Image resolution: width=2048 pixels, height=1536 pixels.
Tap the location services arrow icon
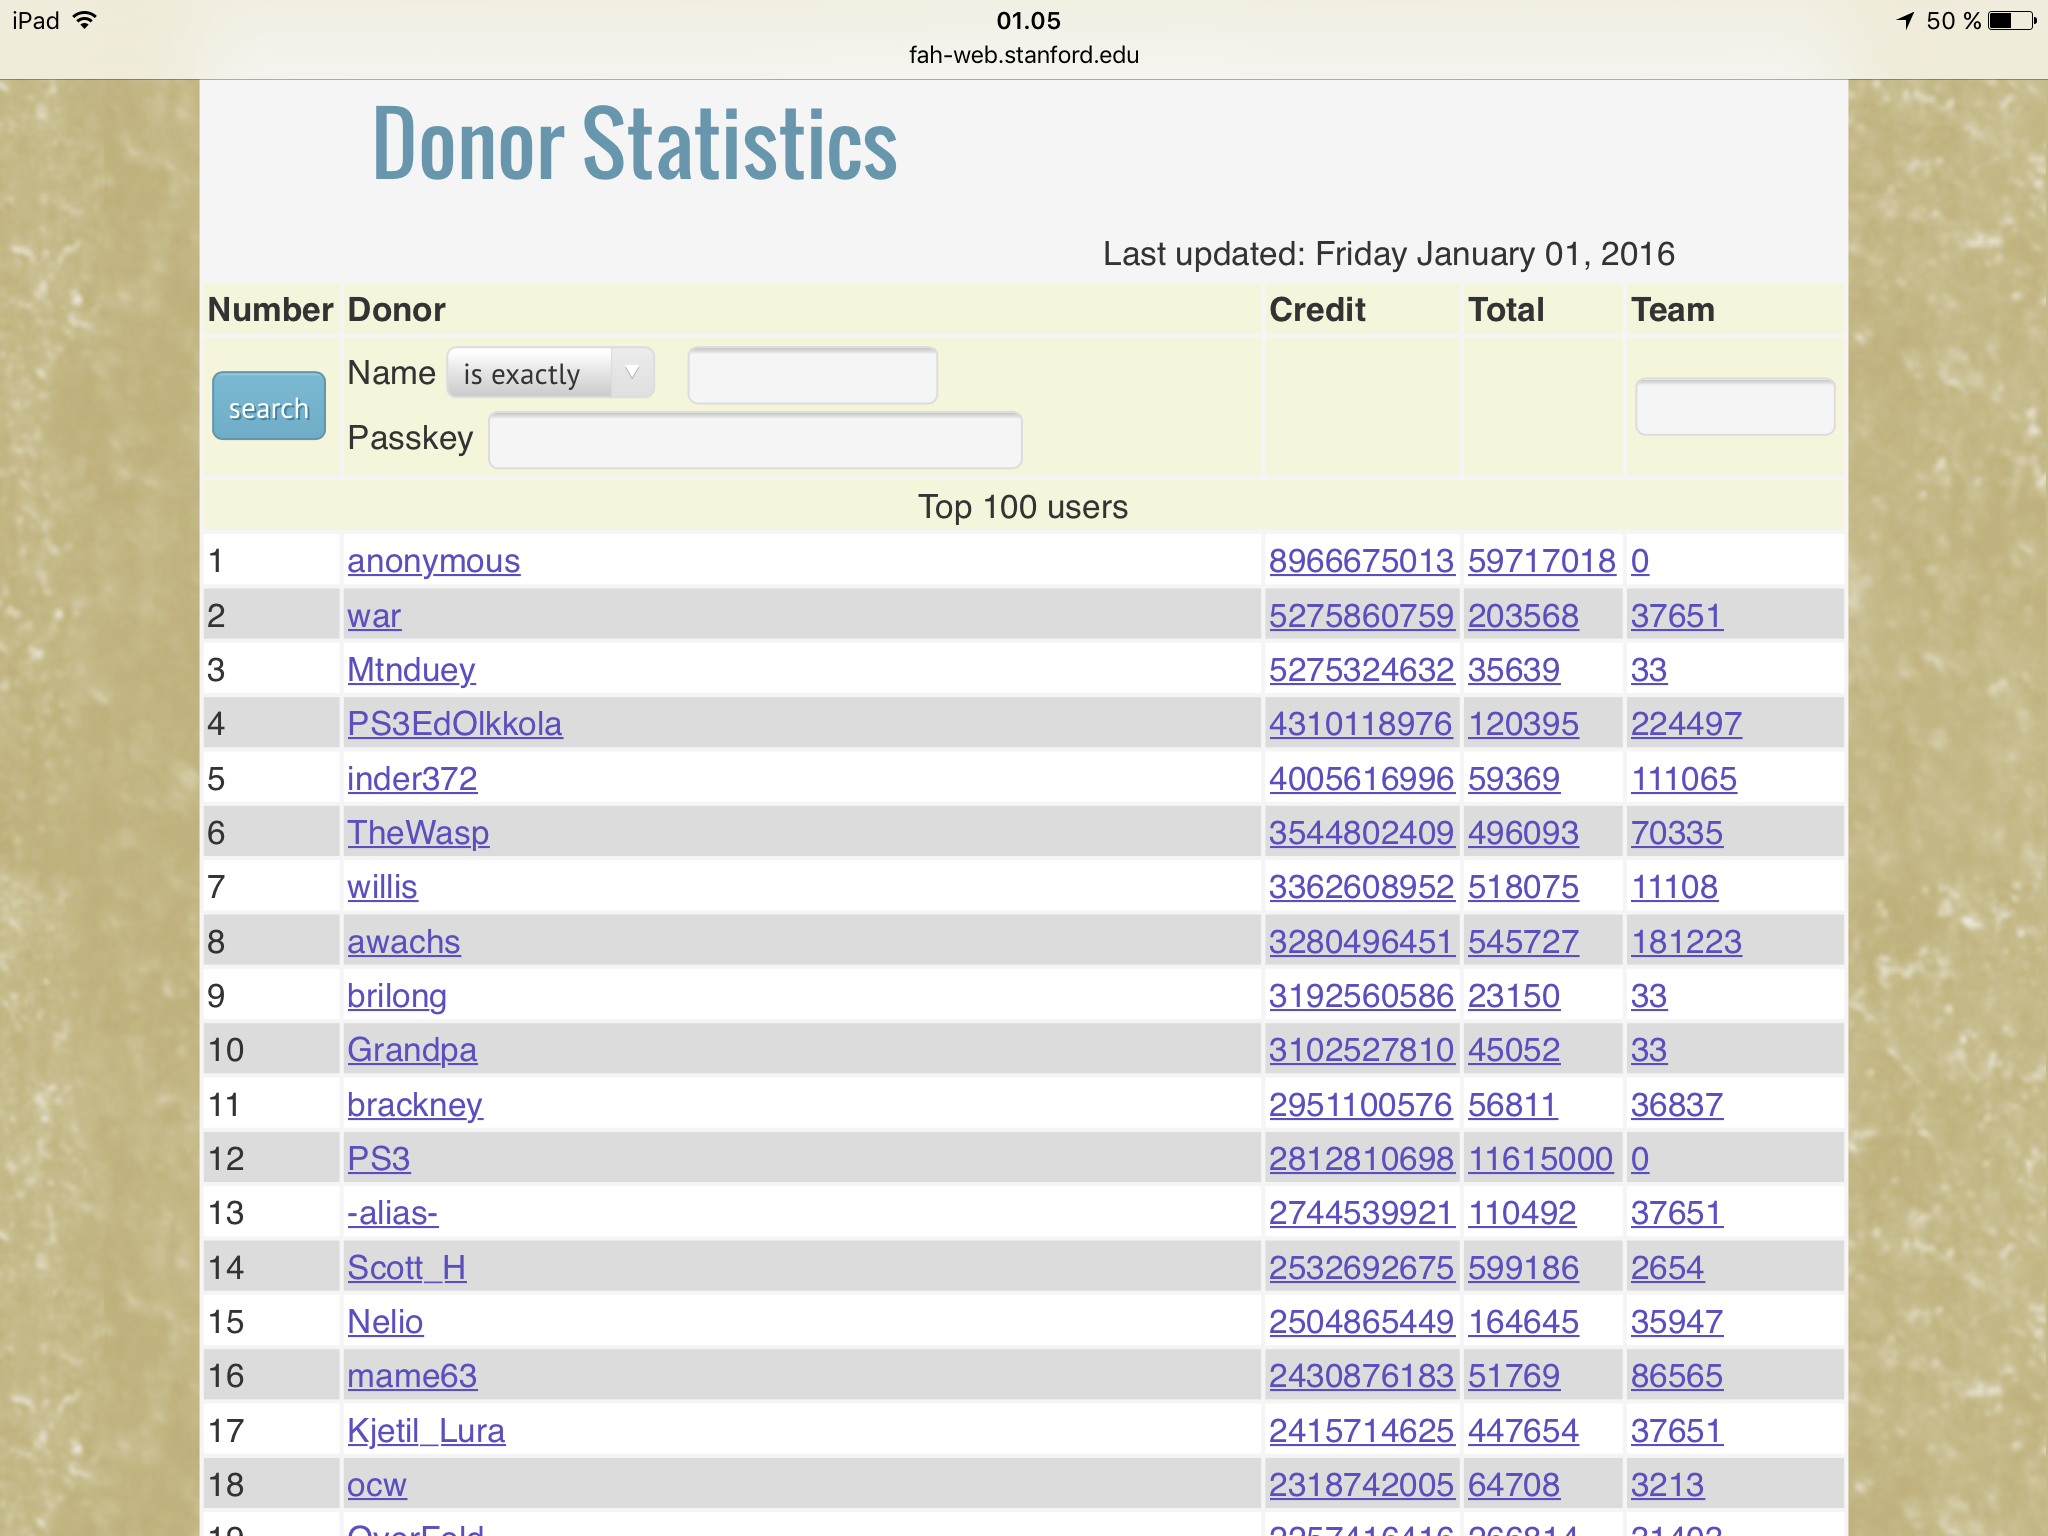(x=1906, y=21)
